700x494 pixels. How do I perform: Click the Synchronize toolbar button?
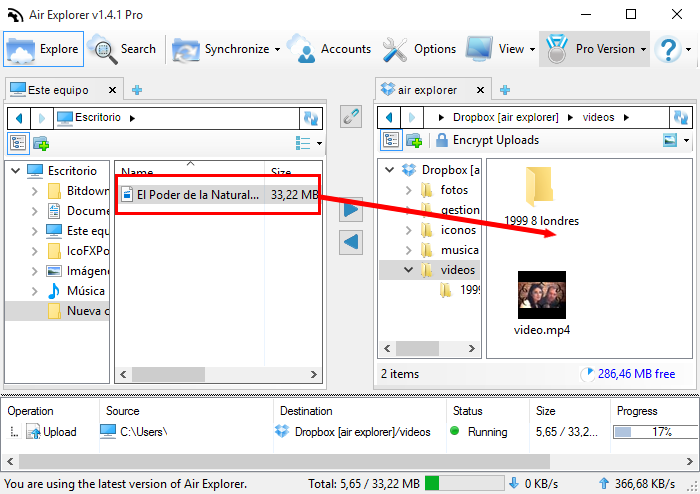pos(221,49)
